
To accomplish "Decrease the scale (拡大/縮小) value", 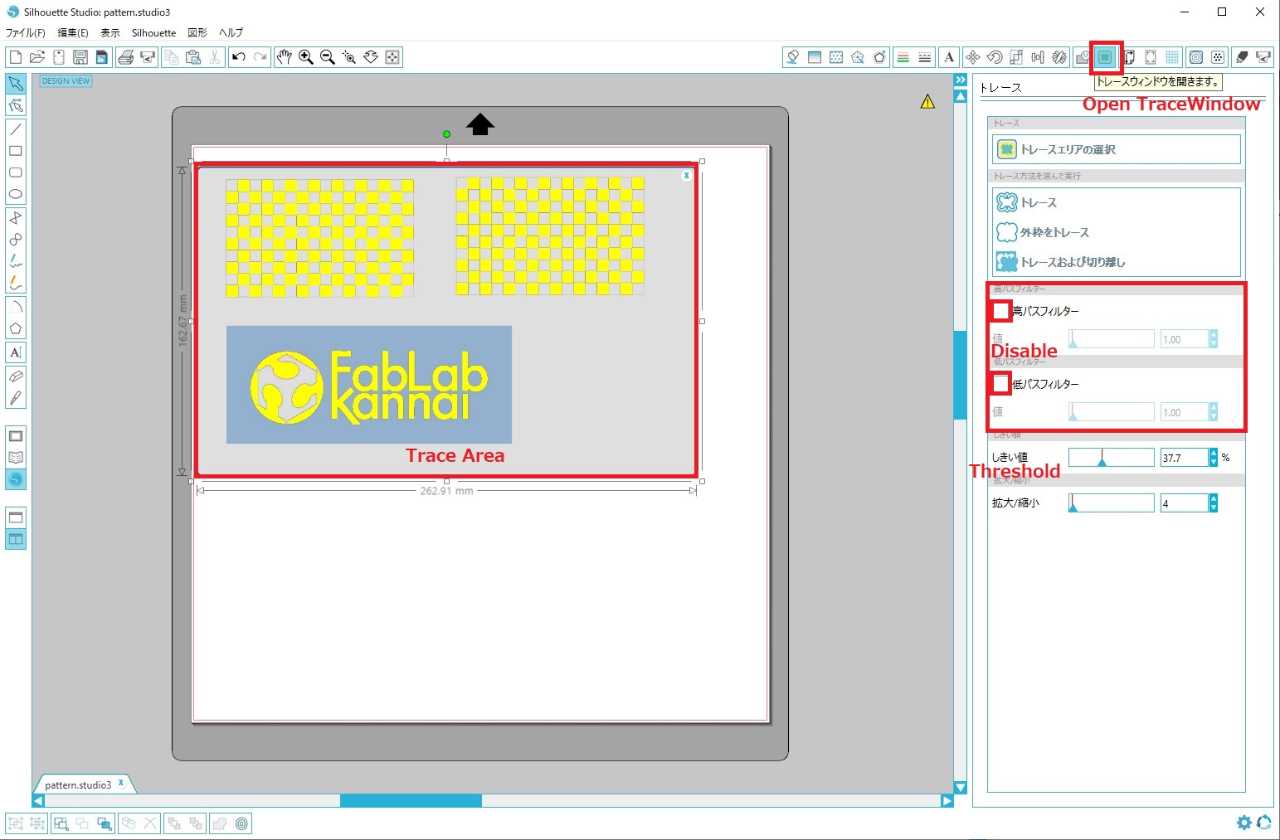I will (1213, 507).
